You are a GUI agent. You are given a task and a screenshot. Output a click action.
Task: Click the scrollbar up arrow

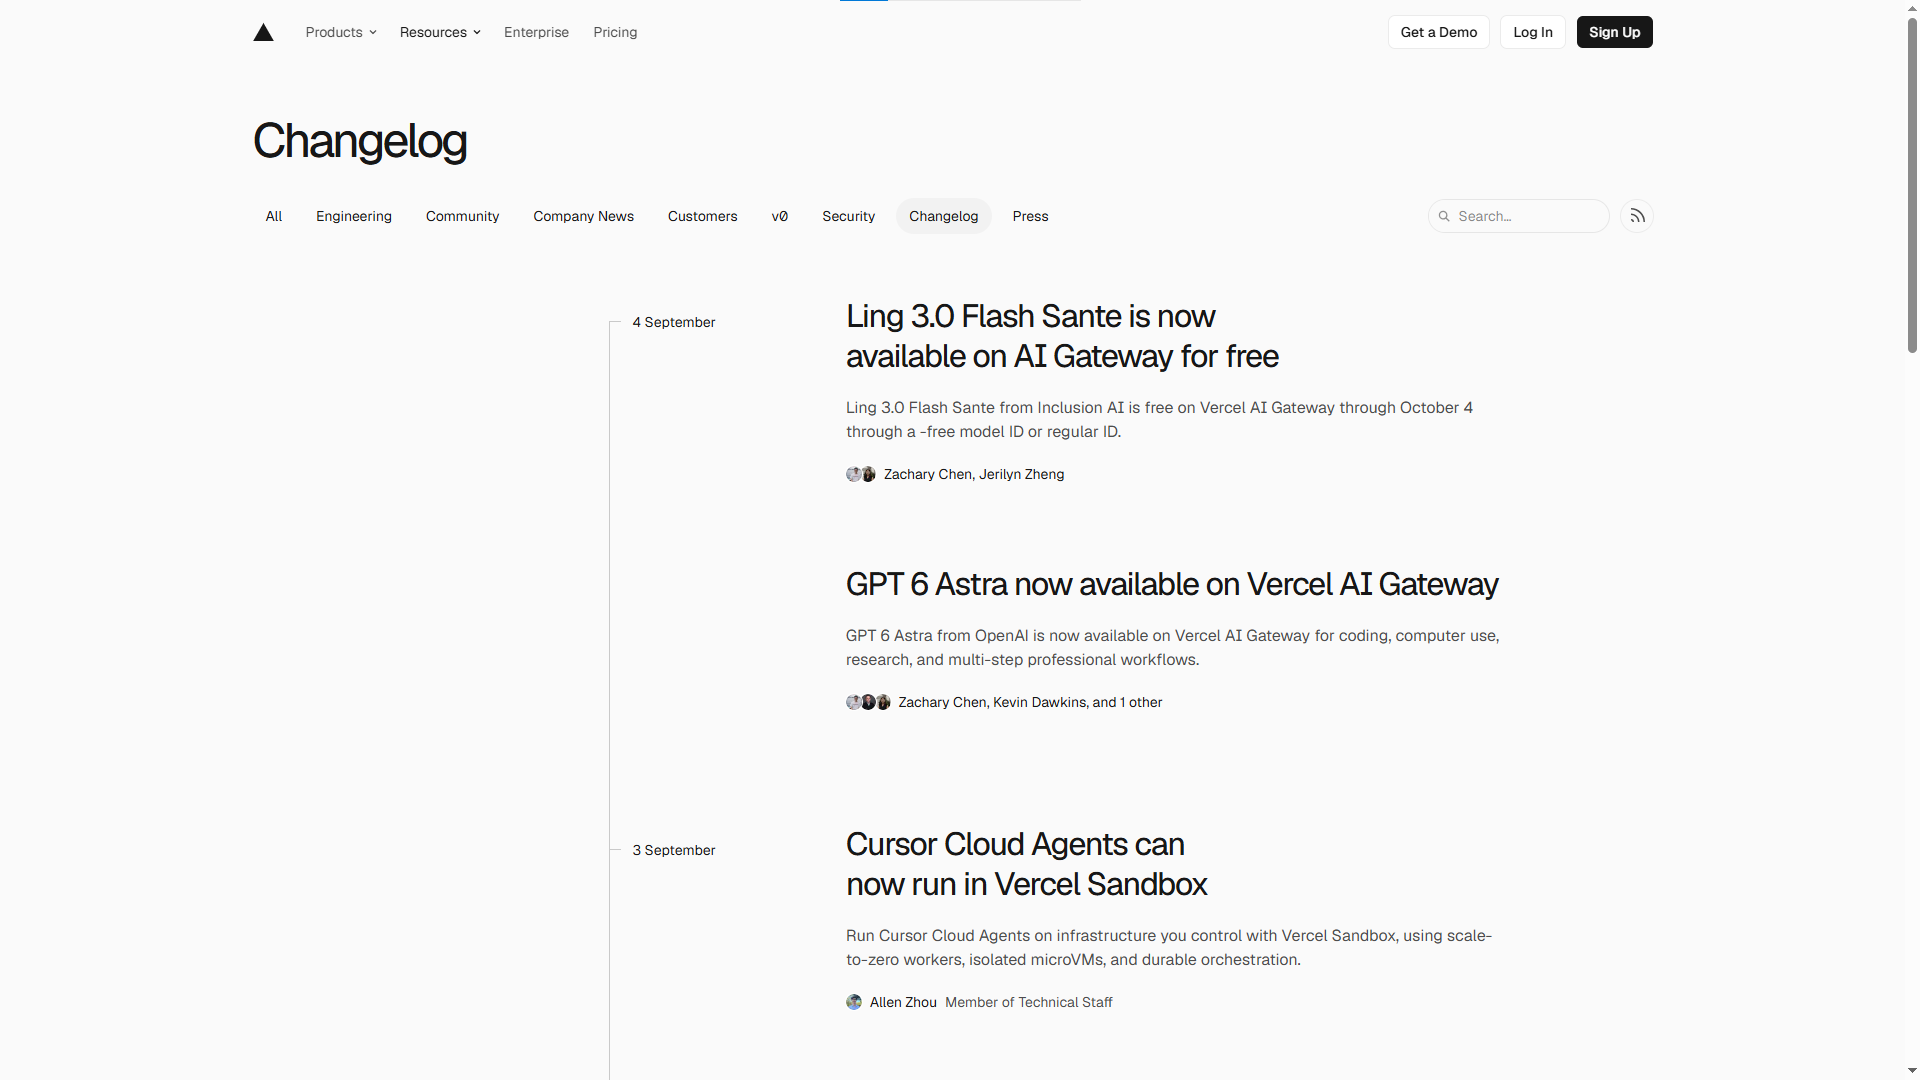pos(1912,8)
